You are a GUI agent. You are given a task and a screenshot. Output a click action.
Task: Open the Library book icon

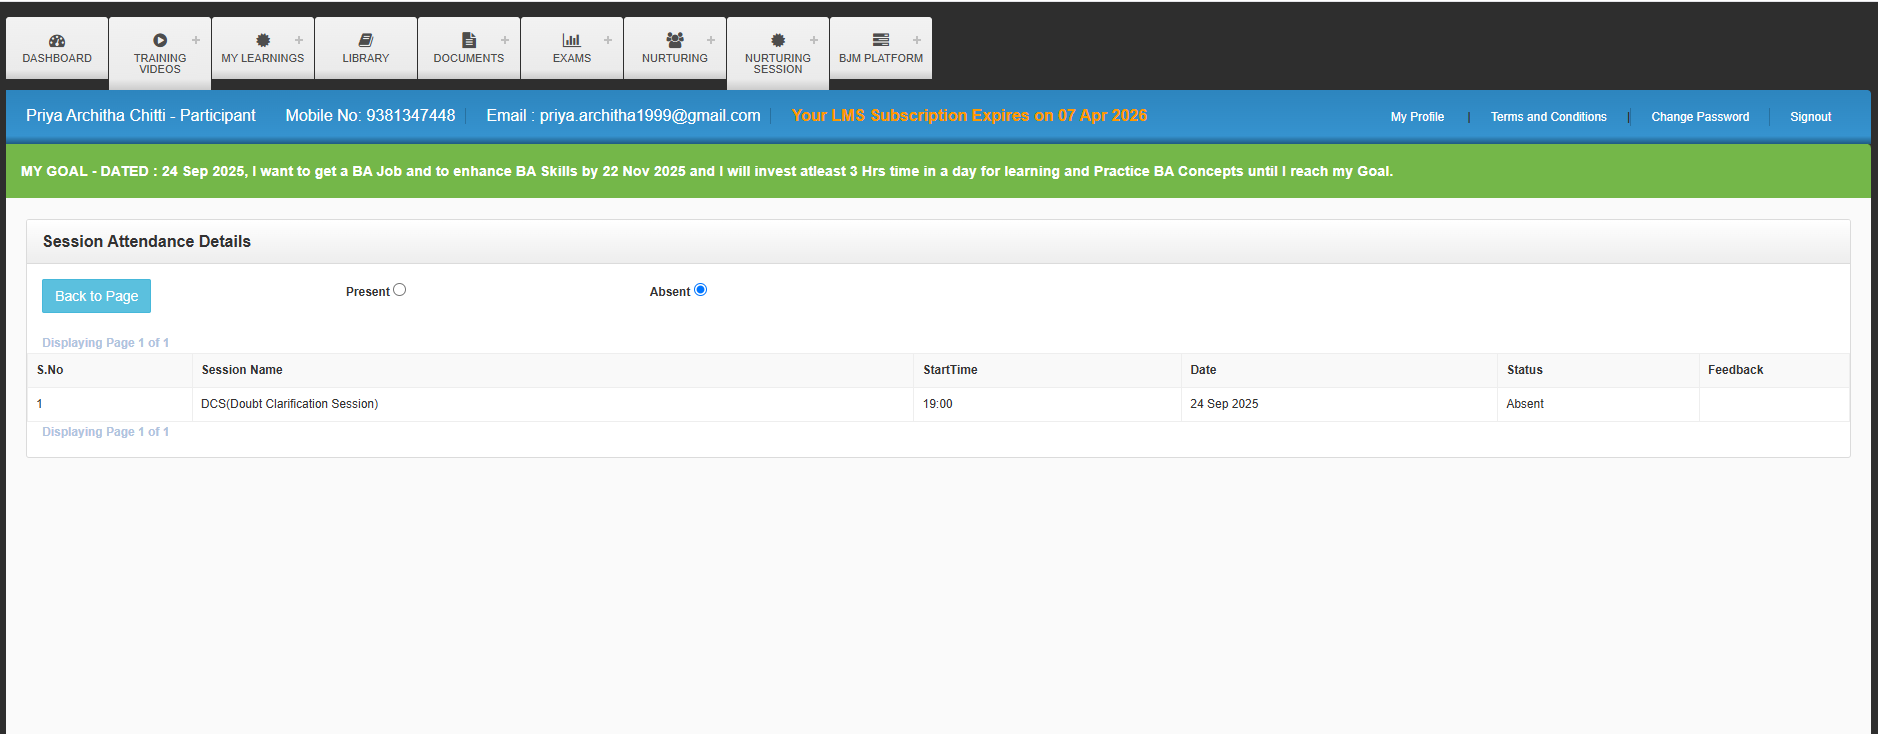click(366, 41)
